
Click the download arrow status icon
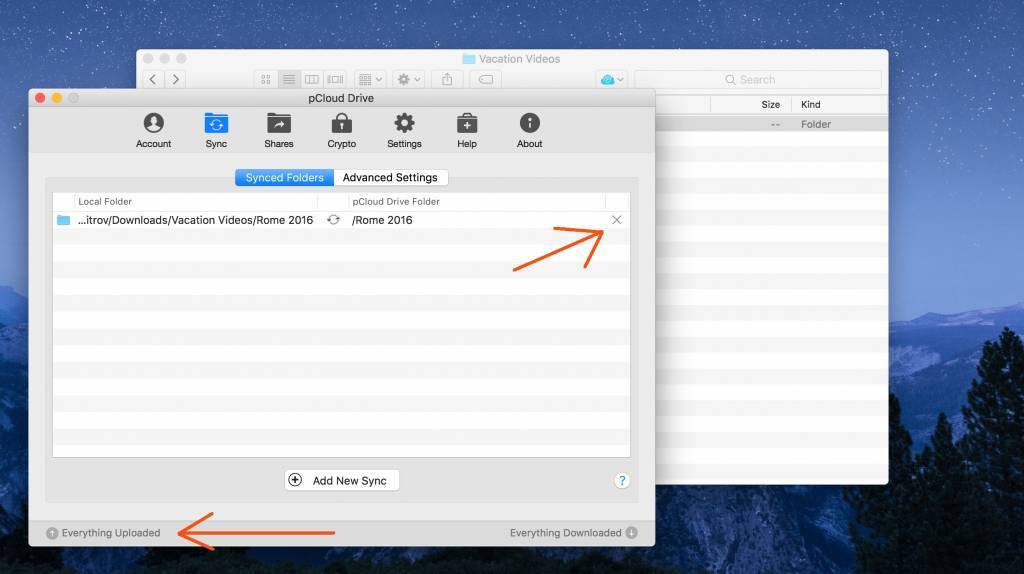tap(632, 533)
